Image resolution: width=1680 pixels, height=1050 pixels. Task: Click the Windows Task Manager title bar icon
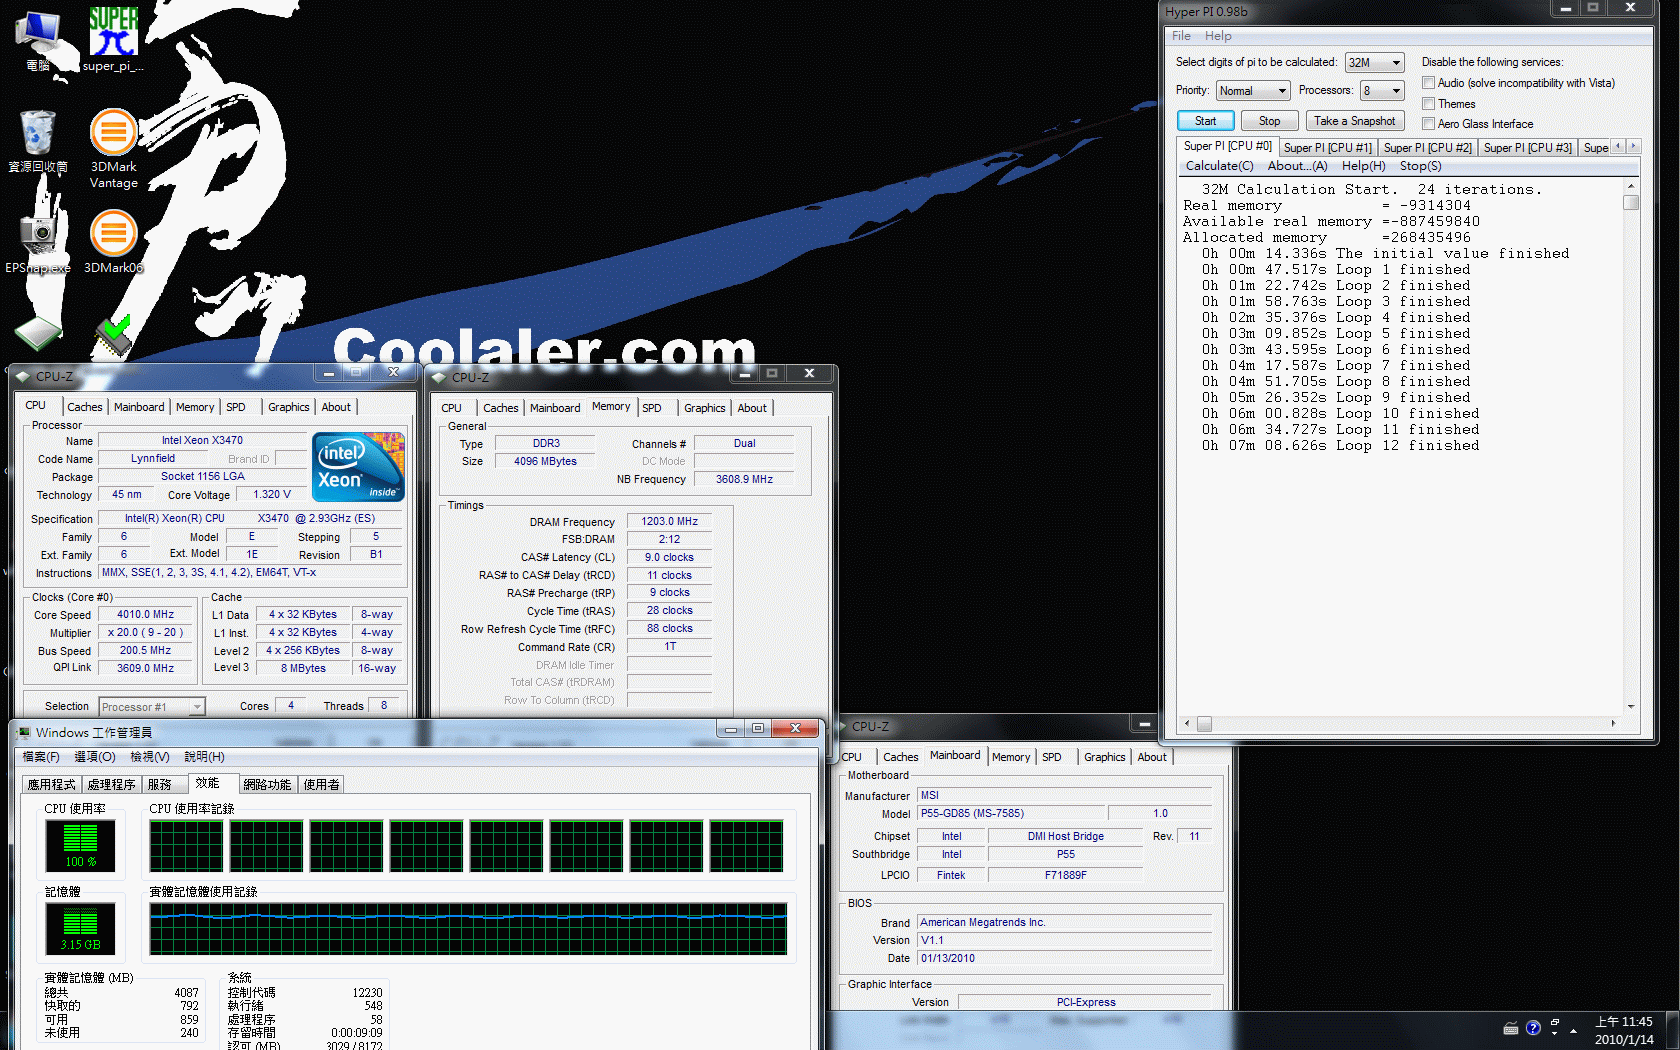tap(24, 733)
